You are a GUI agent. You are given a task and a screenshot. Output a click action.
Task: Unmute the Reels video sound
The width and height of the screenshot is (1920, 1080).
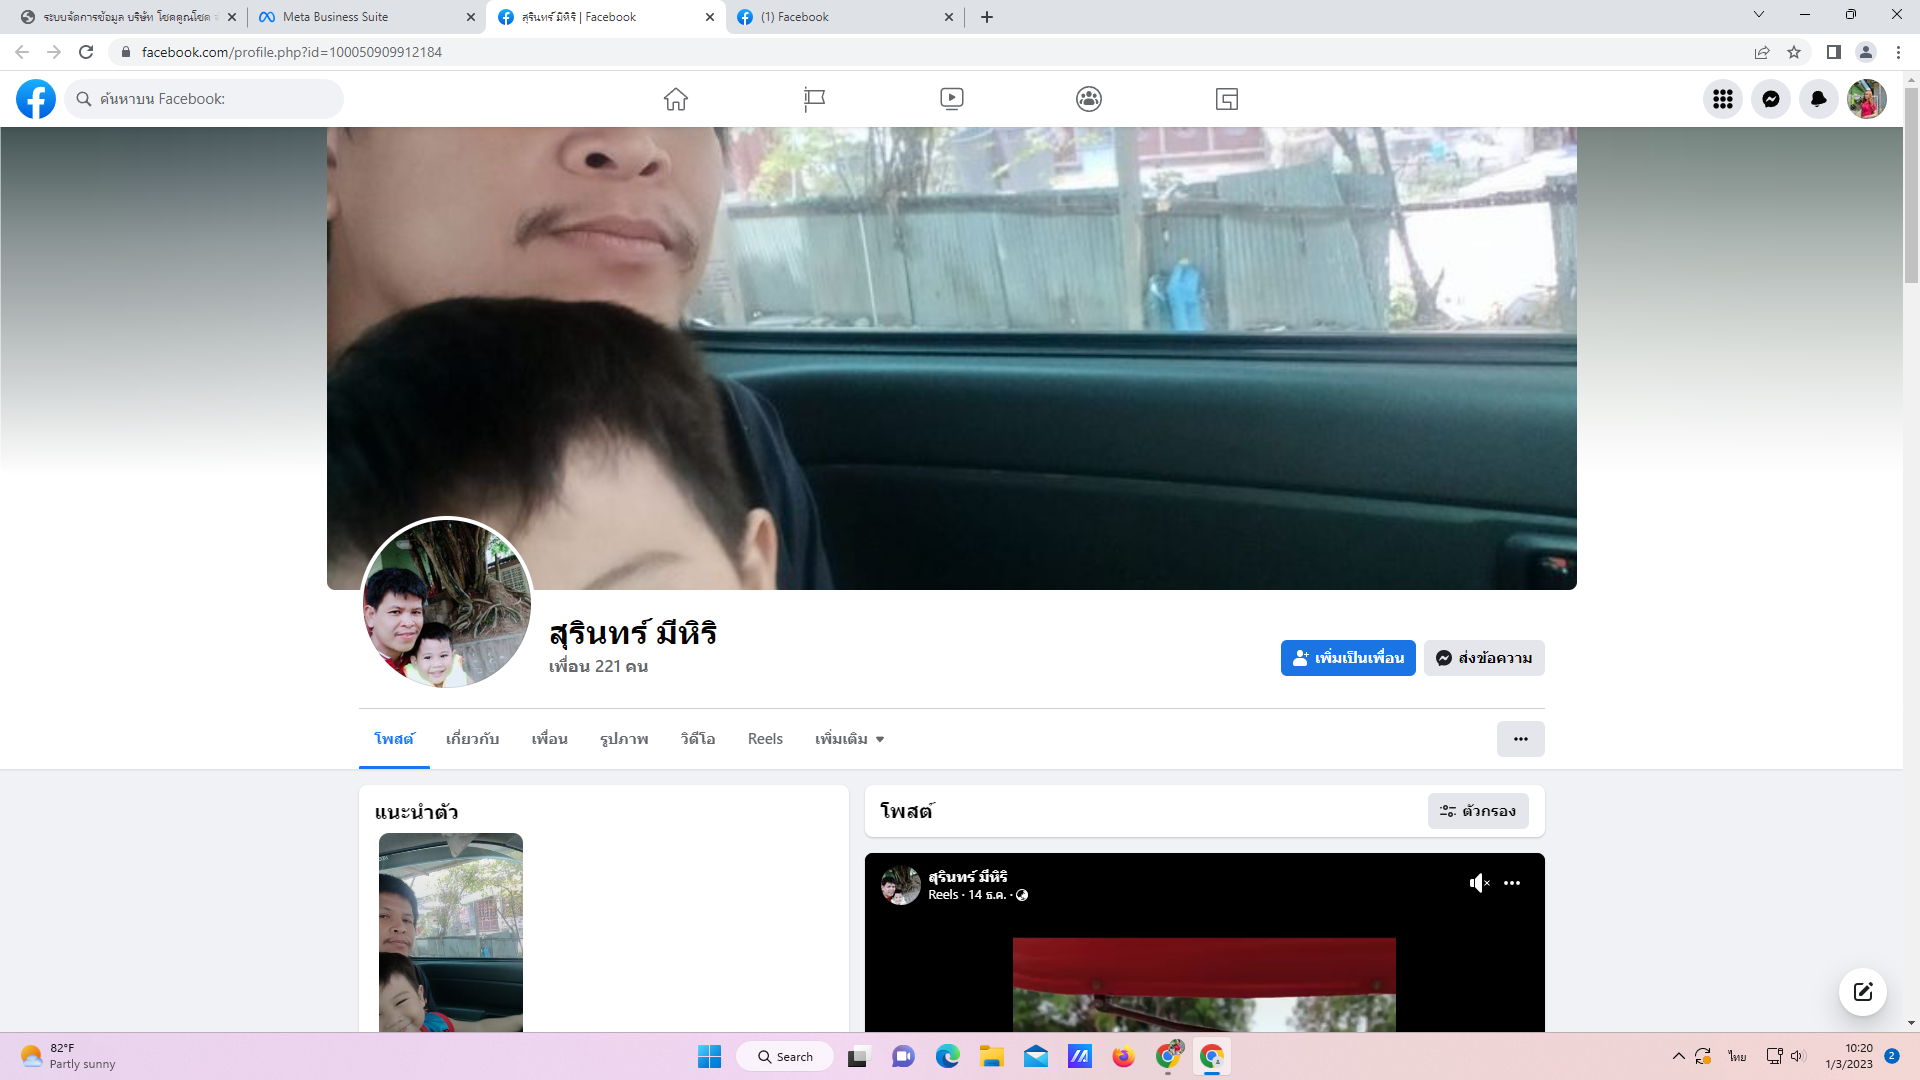pos(1479,883)
